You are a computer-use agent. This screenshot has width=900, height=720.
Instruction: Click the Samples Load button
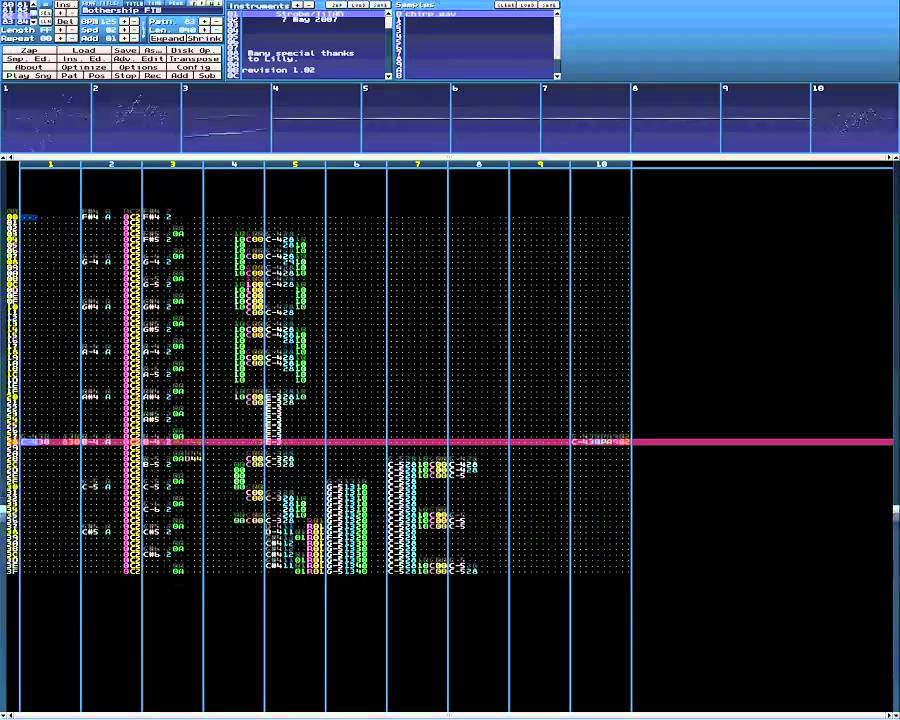pos(527,5)
